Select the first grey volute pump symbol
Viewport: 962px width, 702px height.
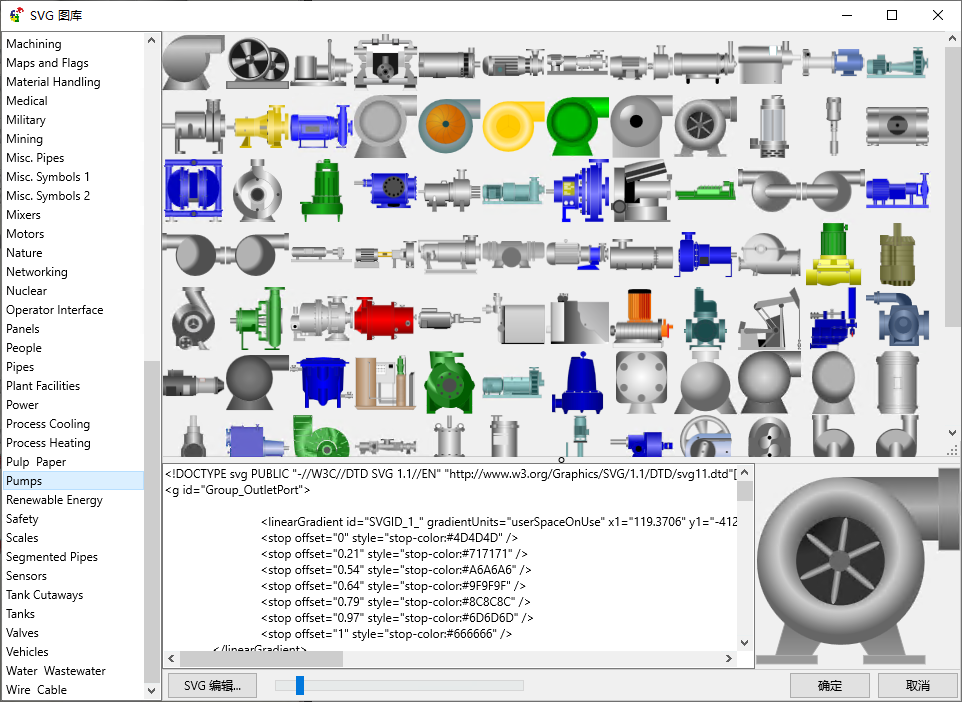pyautogui.click(x=193, y=61)
